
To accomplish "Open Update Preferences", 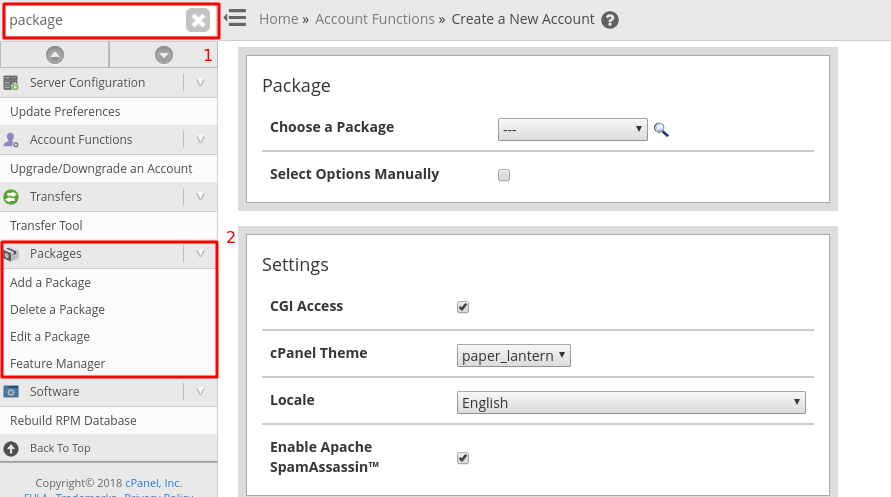I will coord(65,112).
